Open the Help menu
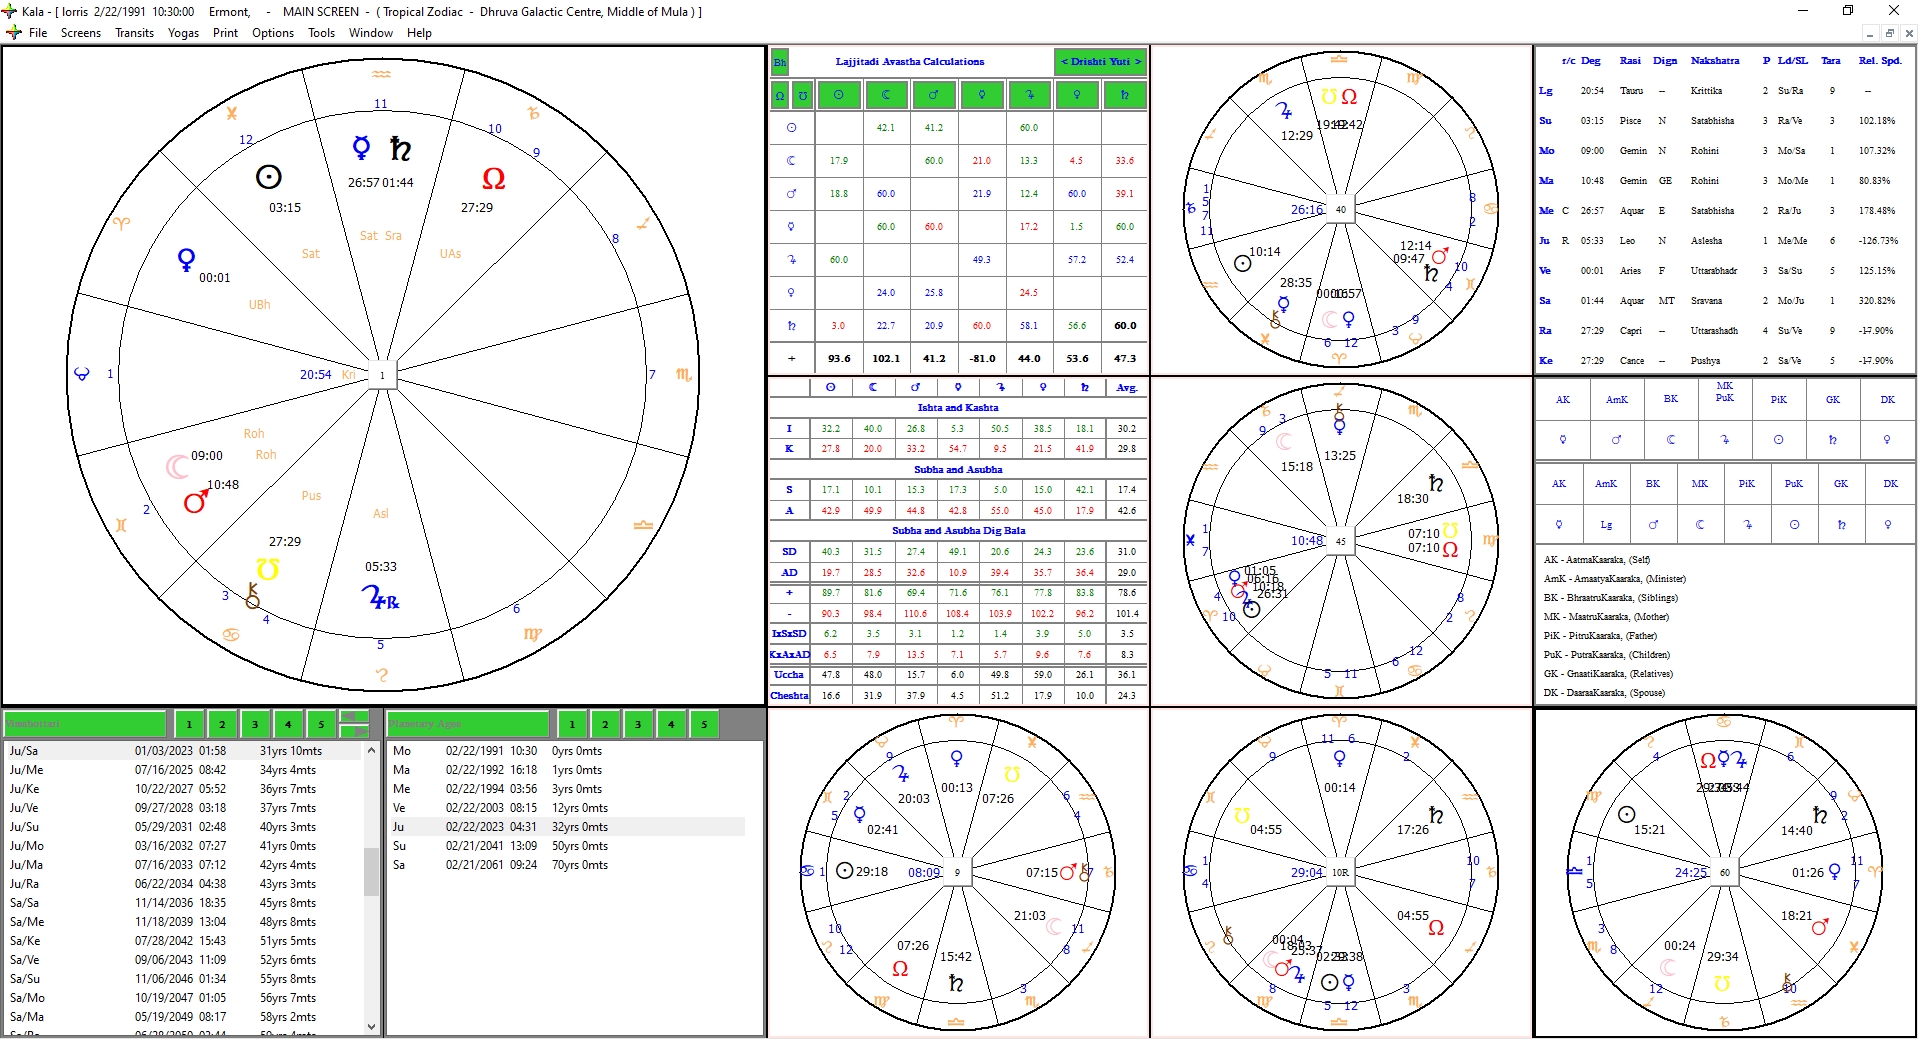 tap(419, 33)
